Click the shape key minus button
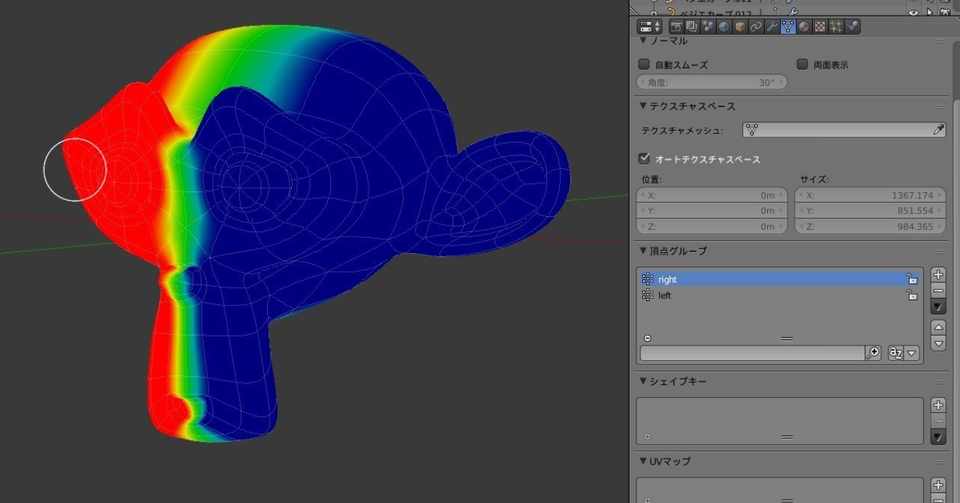 938,421
